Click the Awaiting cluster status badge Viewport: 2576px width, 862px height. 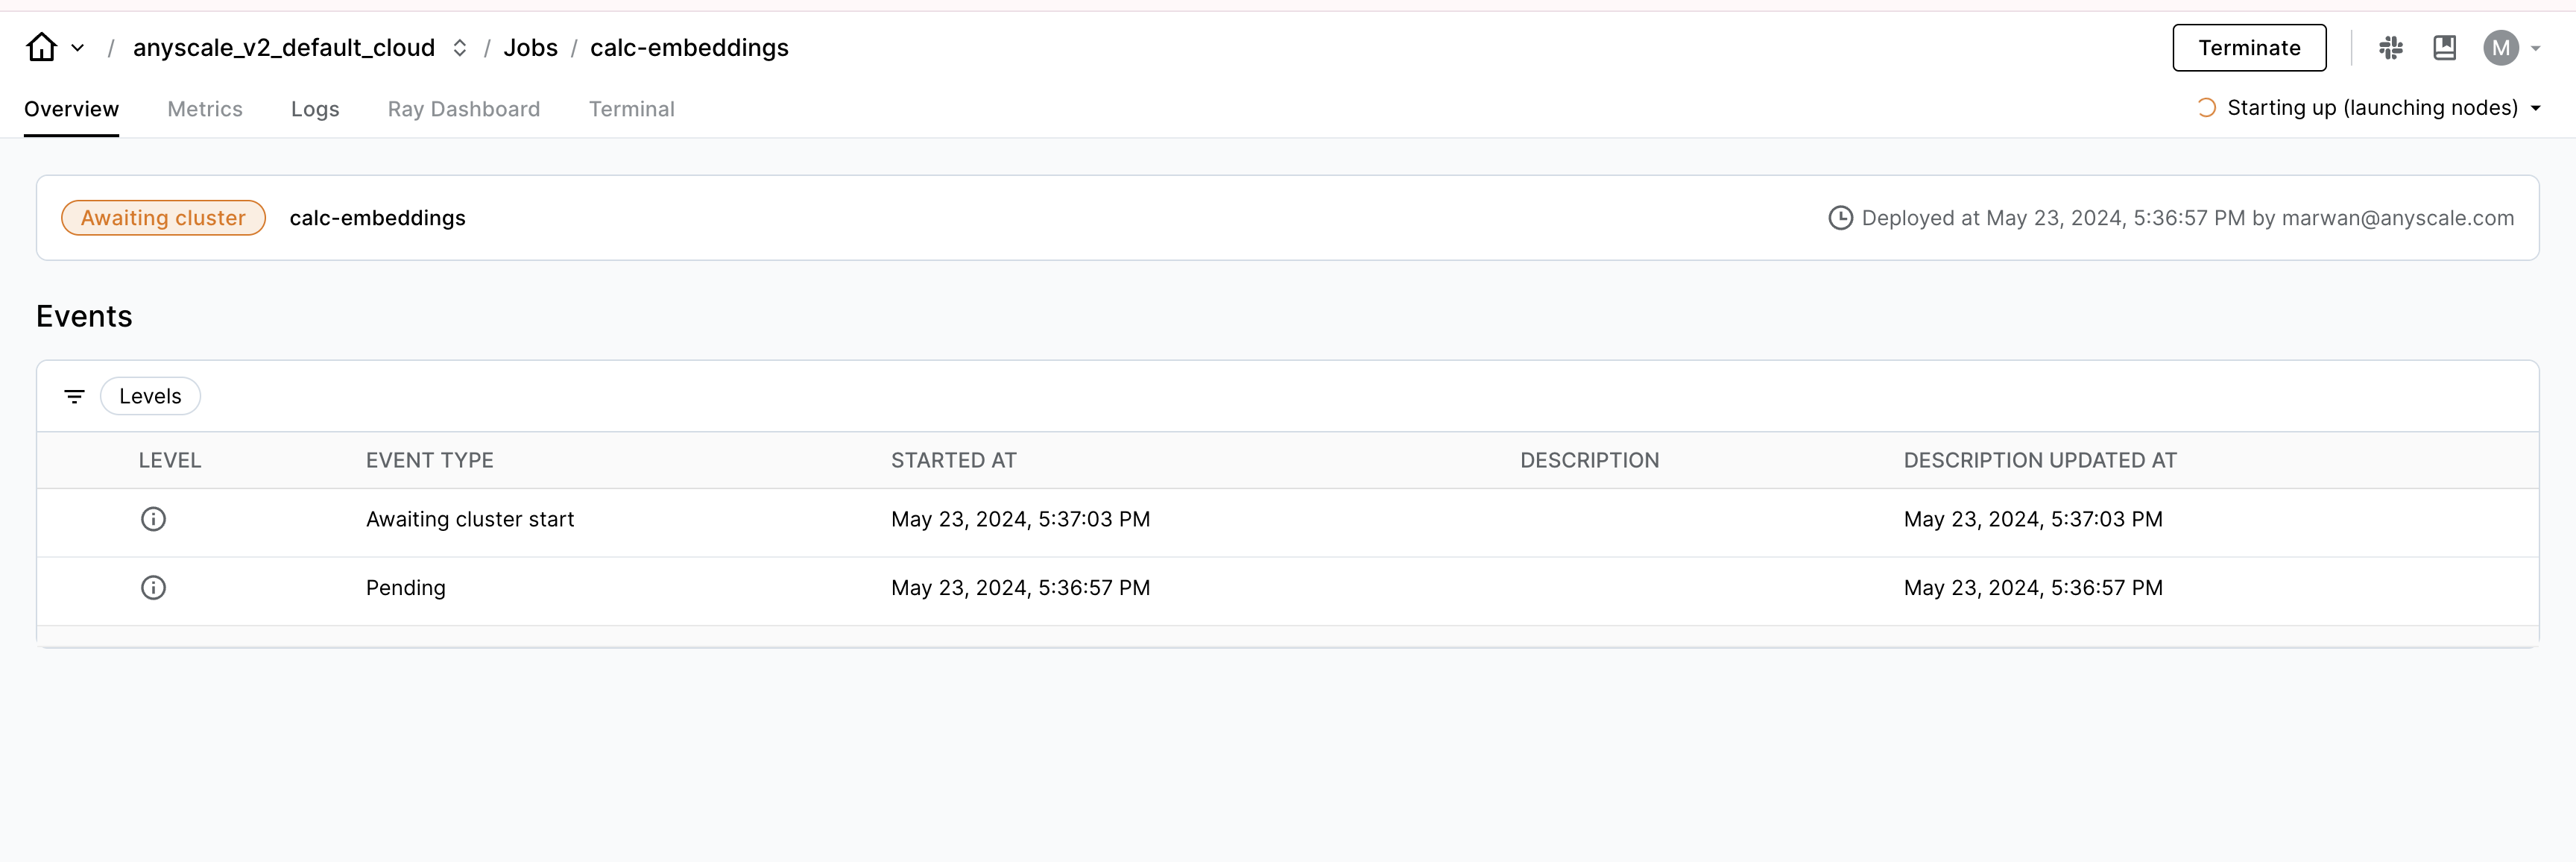163,218
